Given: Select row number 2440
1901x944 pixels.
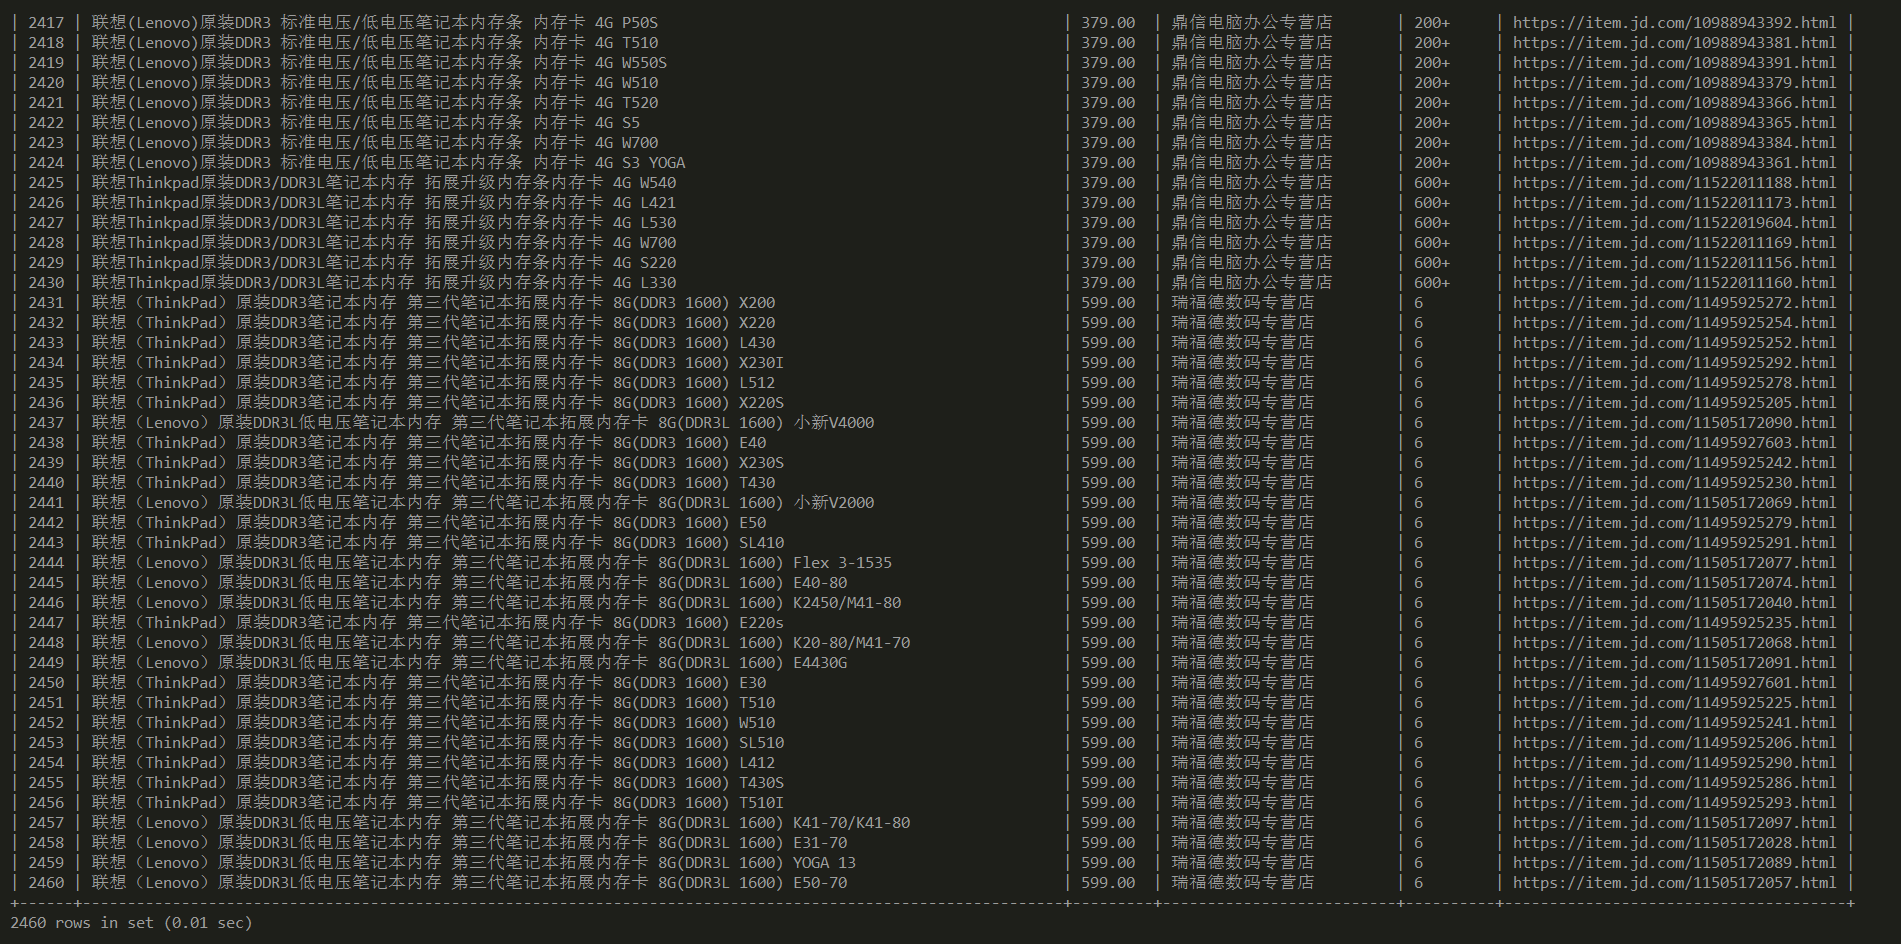Looking at the screenshot, I should (x=46, y=482).
